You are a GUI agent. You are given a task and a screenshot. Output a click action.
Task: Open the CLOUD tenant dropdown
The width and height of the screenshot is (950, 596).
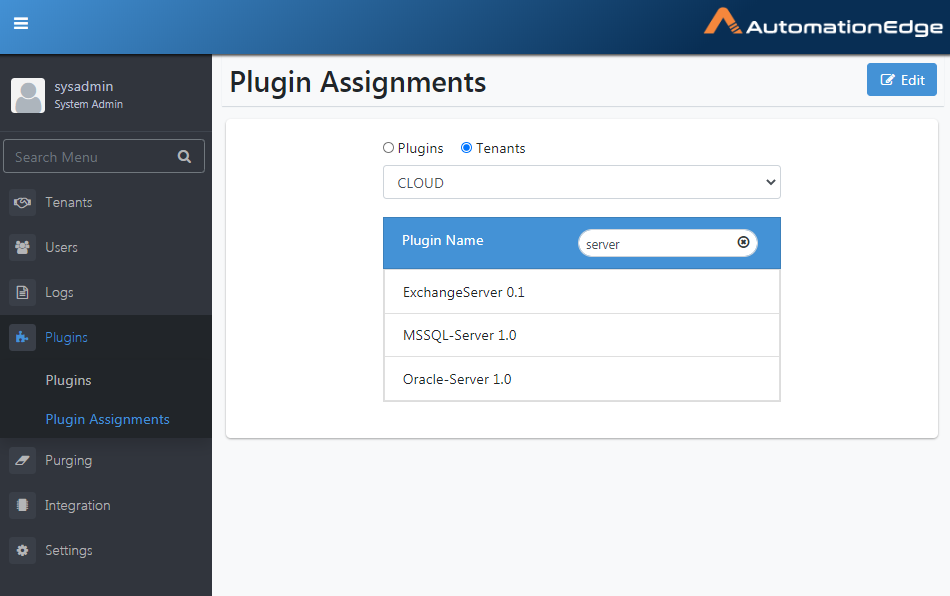click(582, 182)
